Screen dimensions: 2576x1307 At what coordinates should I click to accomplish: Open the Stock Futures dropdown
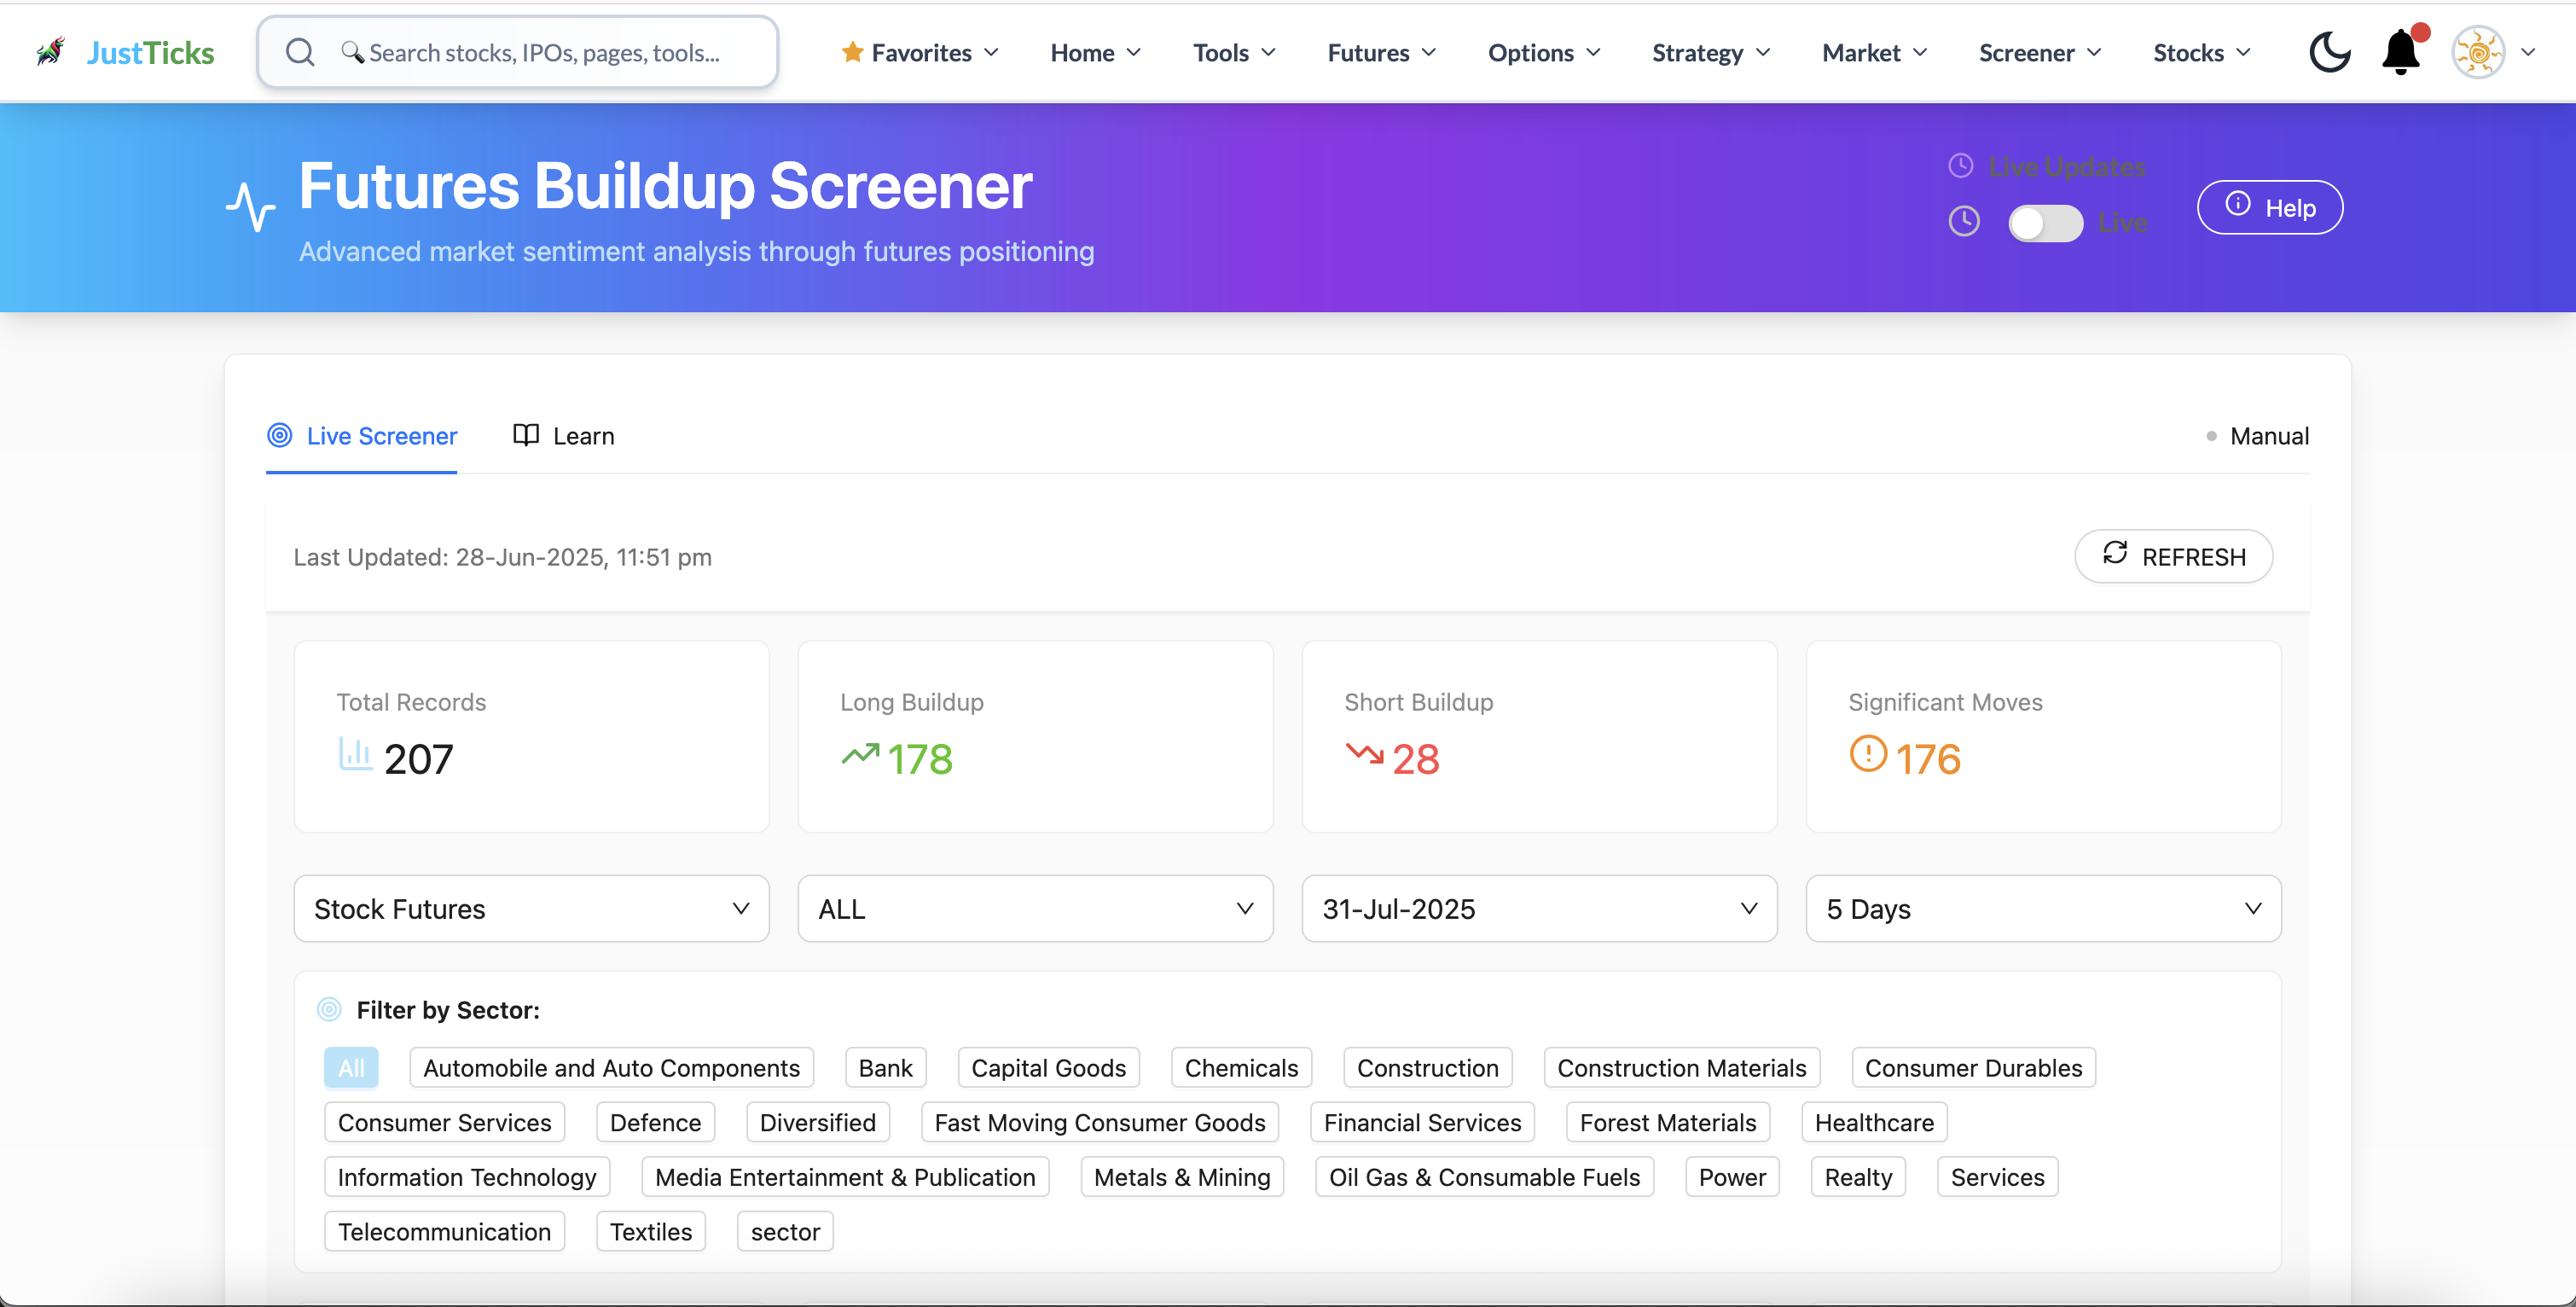click(x=531, y=908)
